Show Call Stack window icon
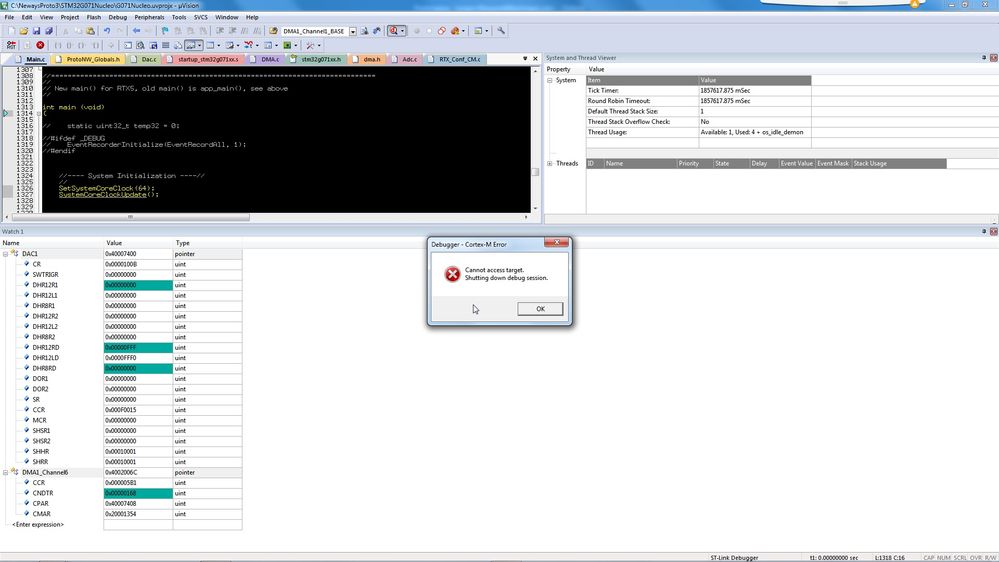This screenshot has width=999, height=562. [178, 45]
